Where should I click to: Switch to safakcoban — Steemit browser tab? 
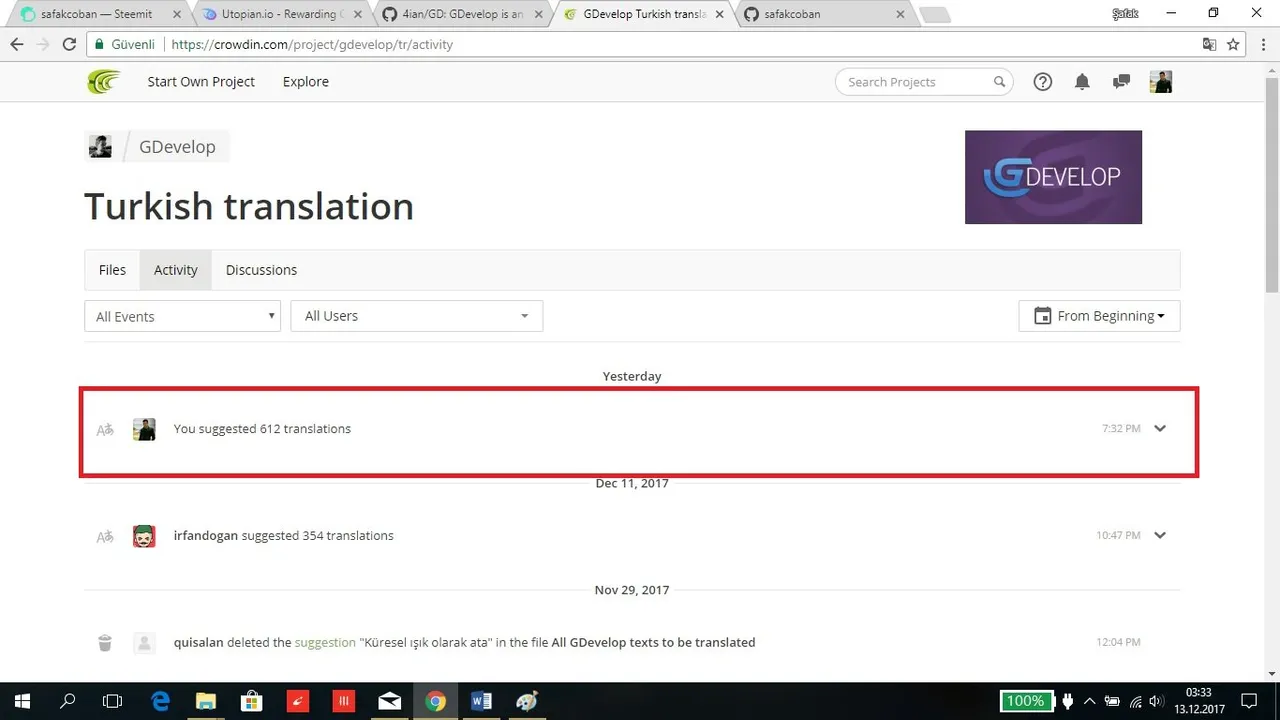click(x=95, y=15)
